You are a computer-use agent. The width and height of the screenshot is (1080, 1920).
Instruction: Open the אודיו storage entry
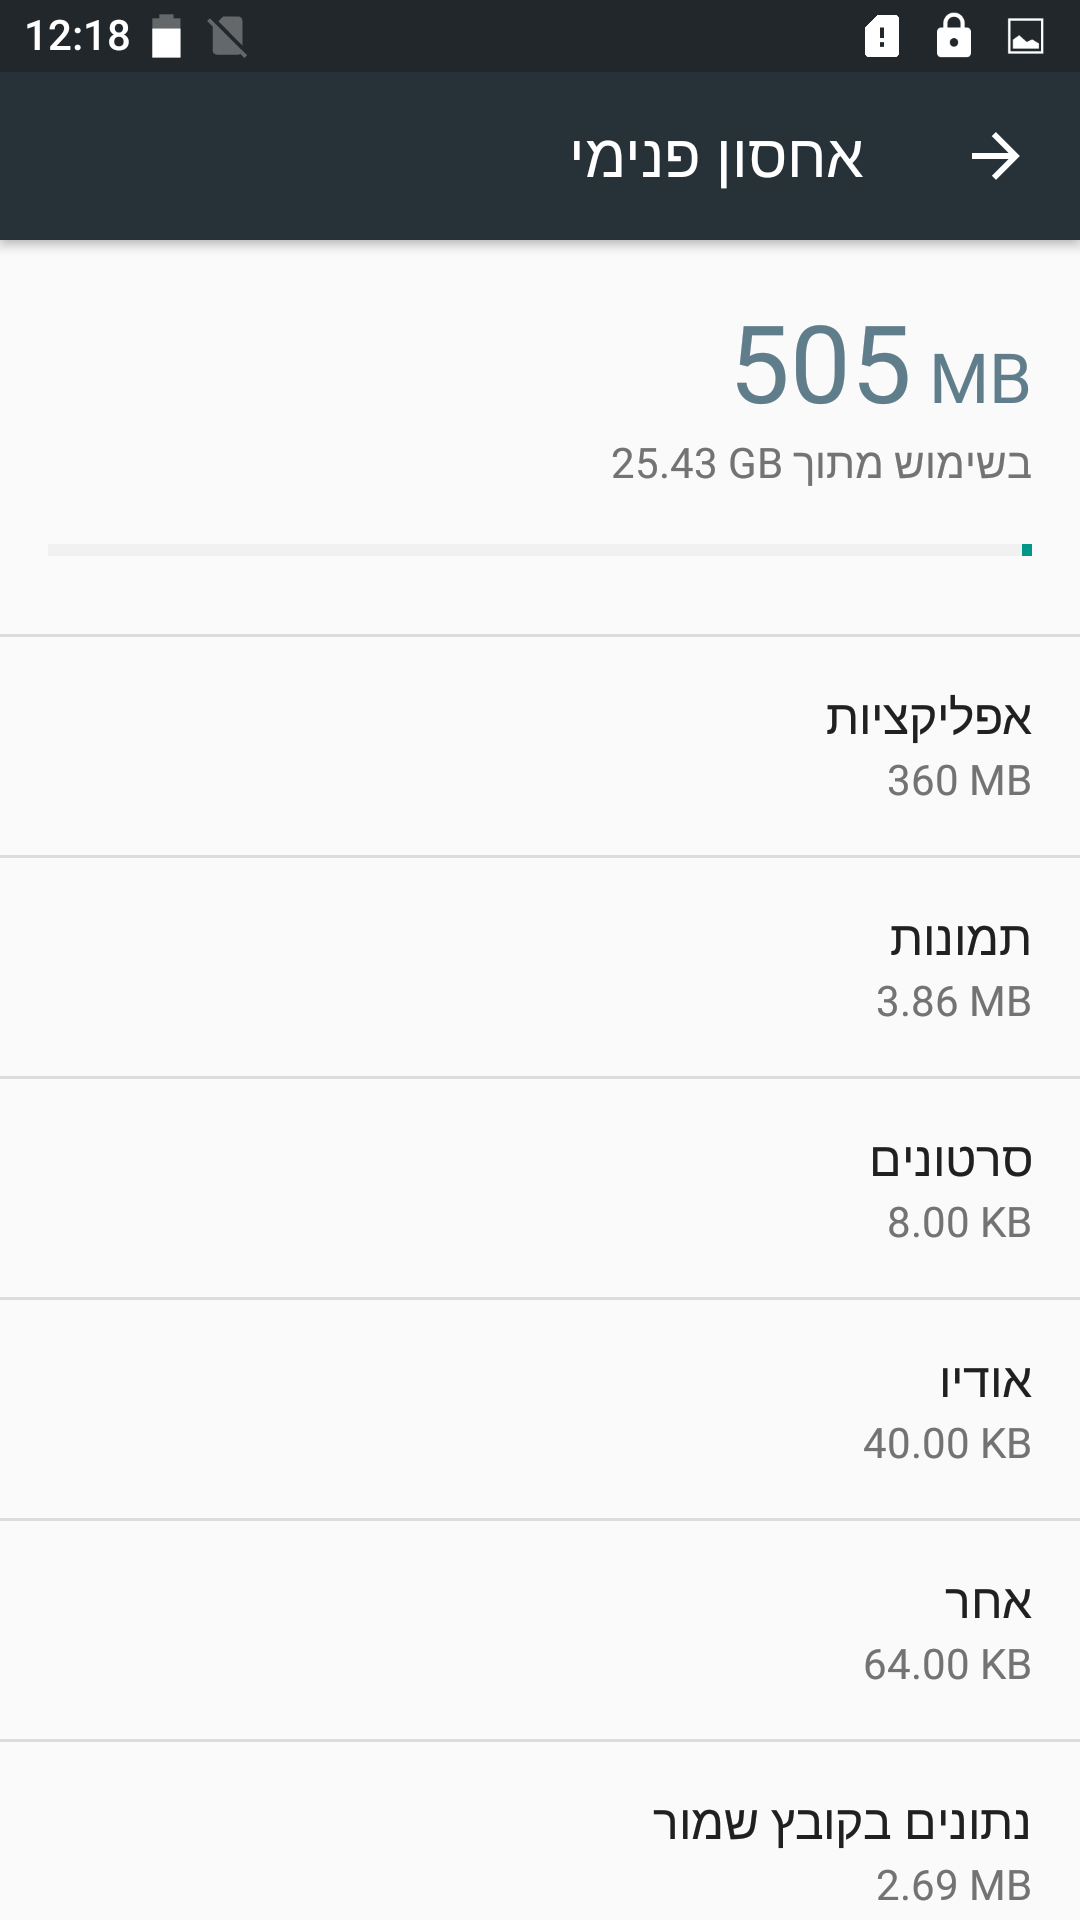point(540,1409)
